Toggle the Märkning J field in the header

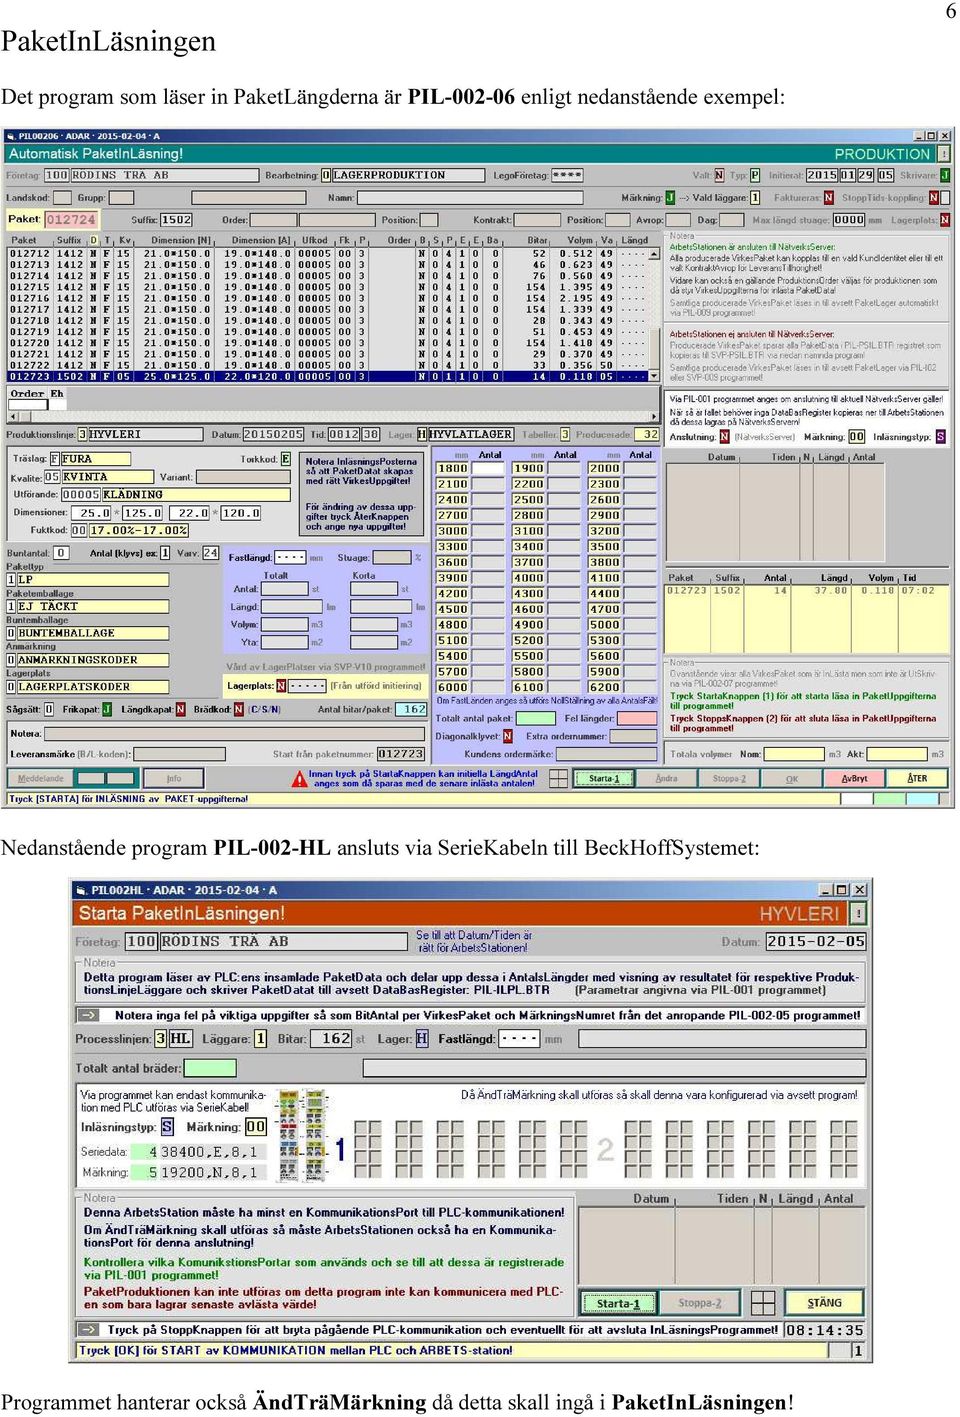coord(670,198)
